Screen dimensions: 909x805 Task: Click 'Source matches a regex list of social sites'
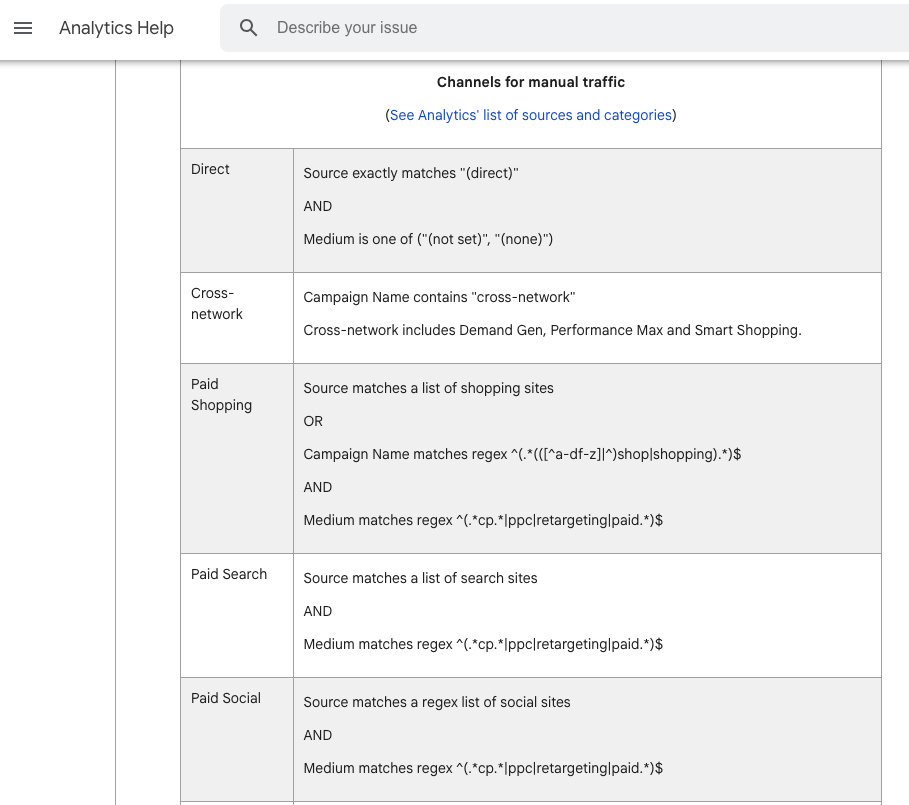pyautogui.click(x=437, y=702)
